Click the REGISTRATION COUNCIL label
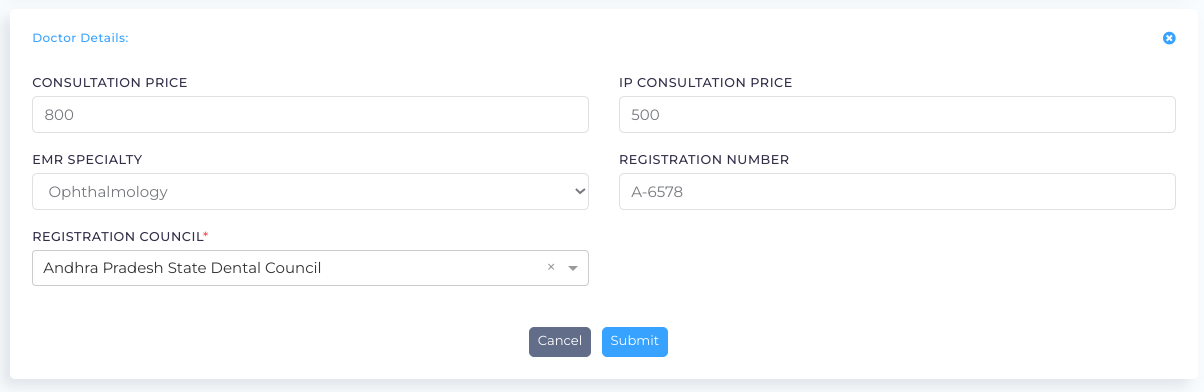The width and height of the screenshot is (1204, 392). (x=117, y=236)
